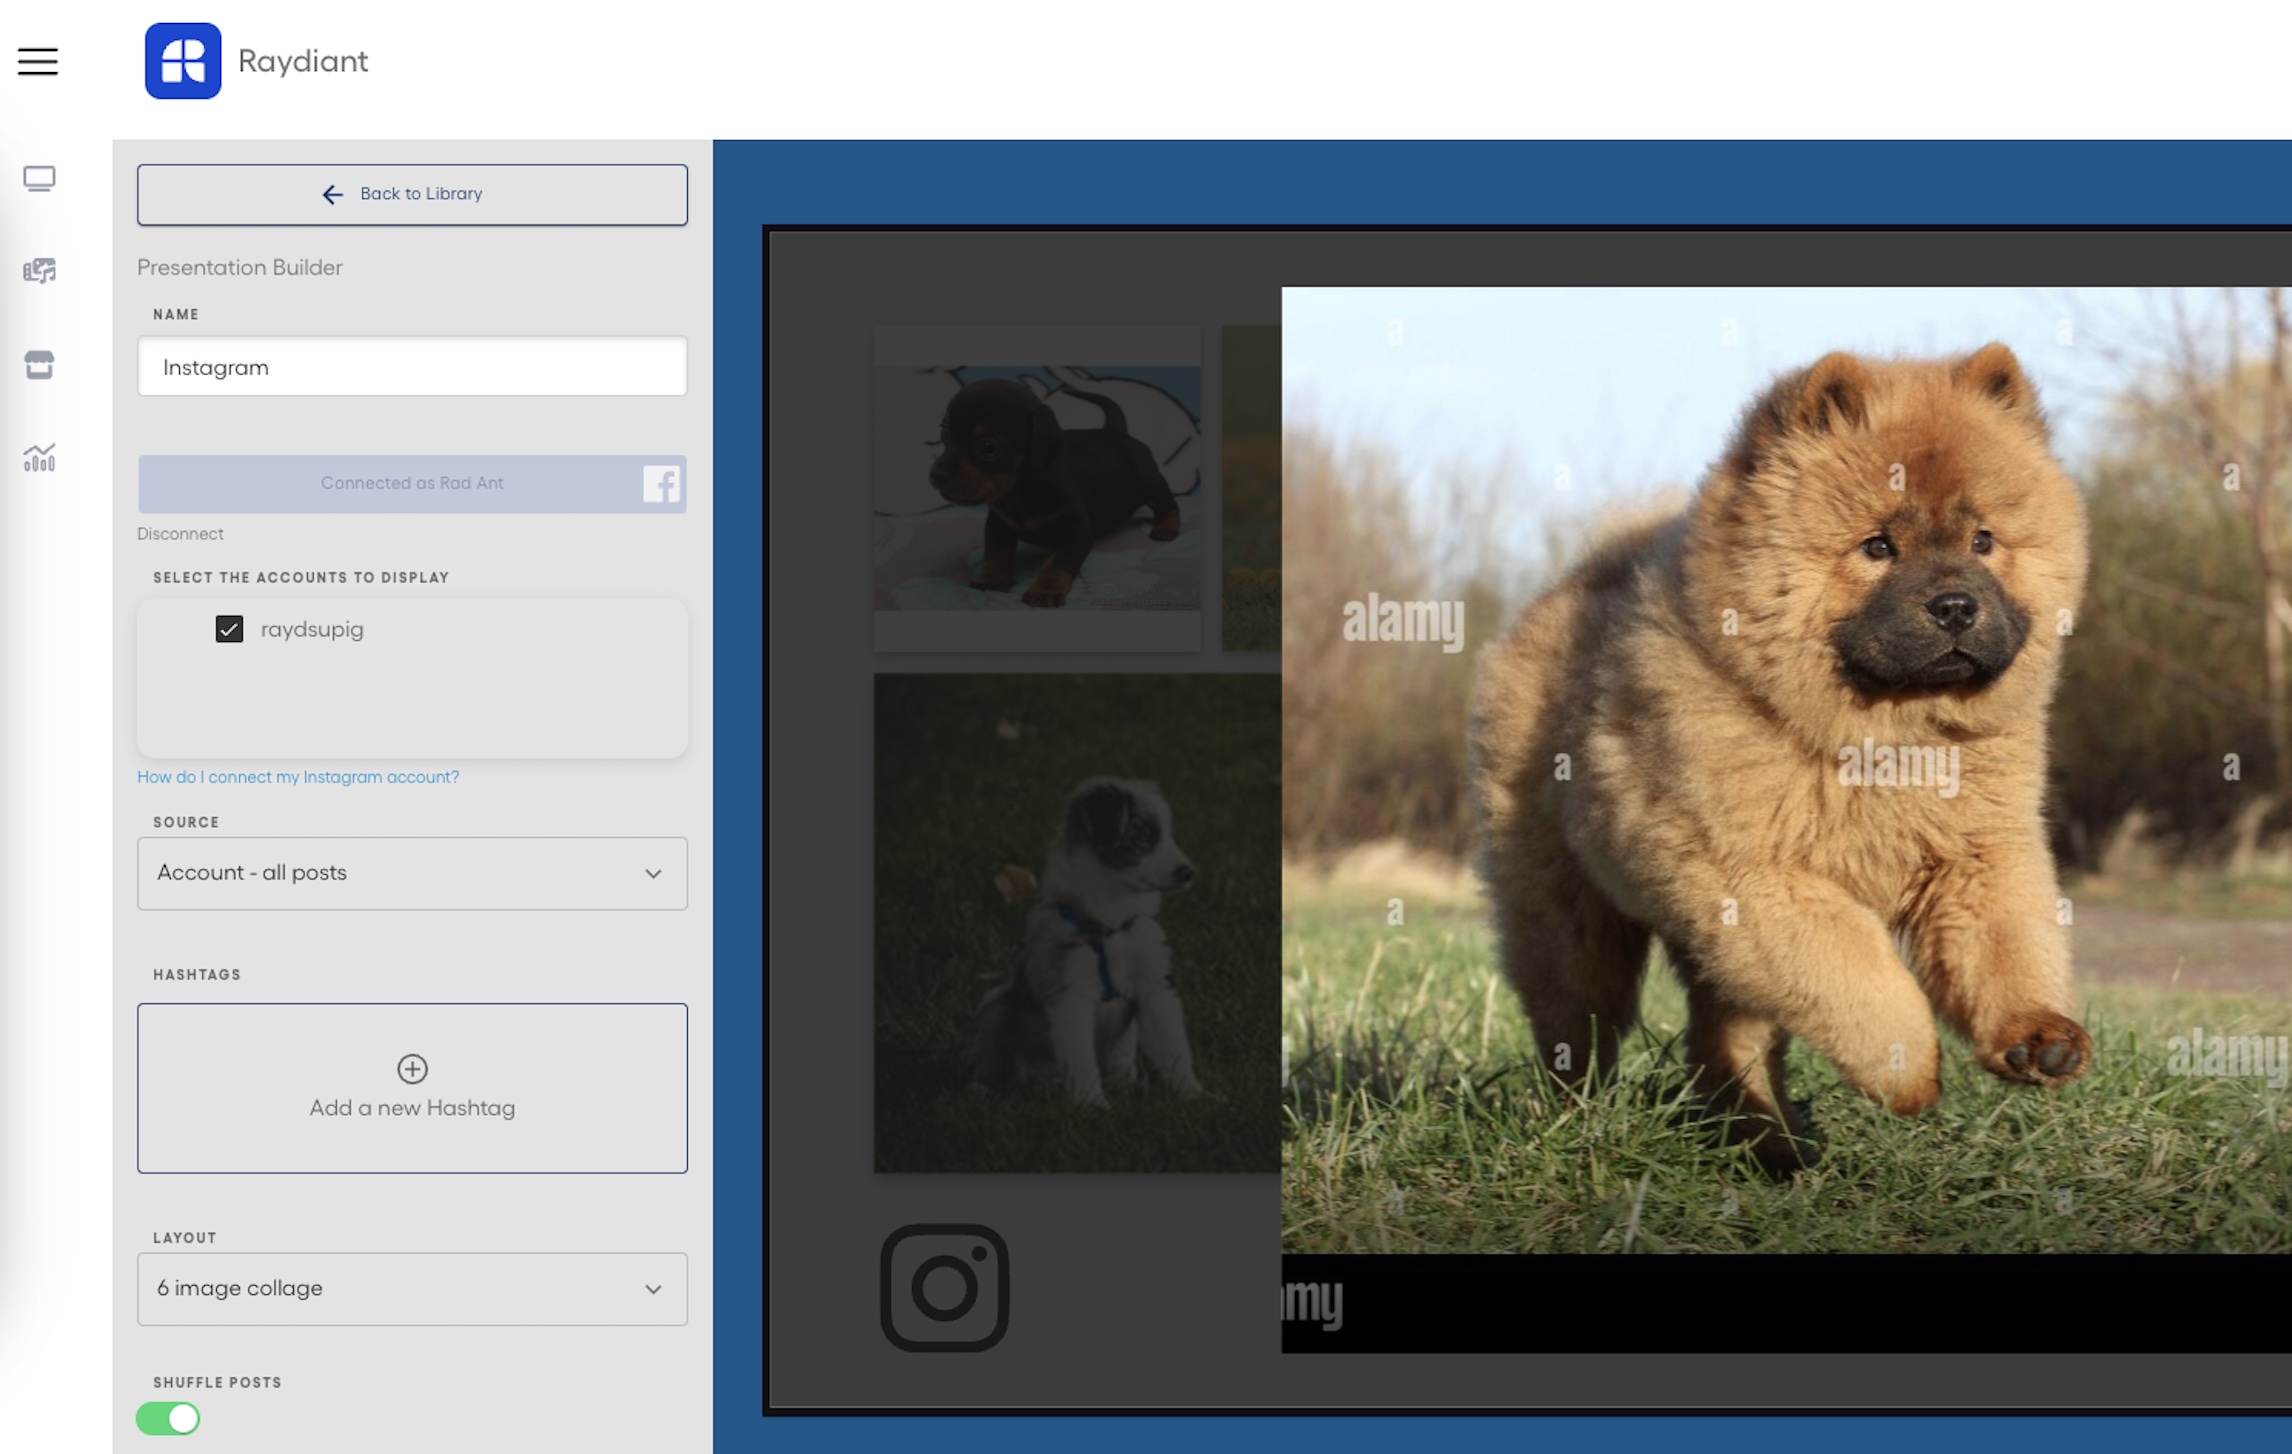The width and height of the screenshot is (2292, 1454).
Task: Expand the Layout dropdown showing 6 image collage
Action: (x=412, y=1289)
